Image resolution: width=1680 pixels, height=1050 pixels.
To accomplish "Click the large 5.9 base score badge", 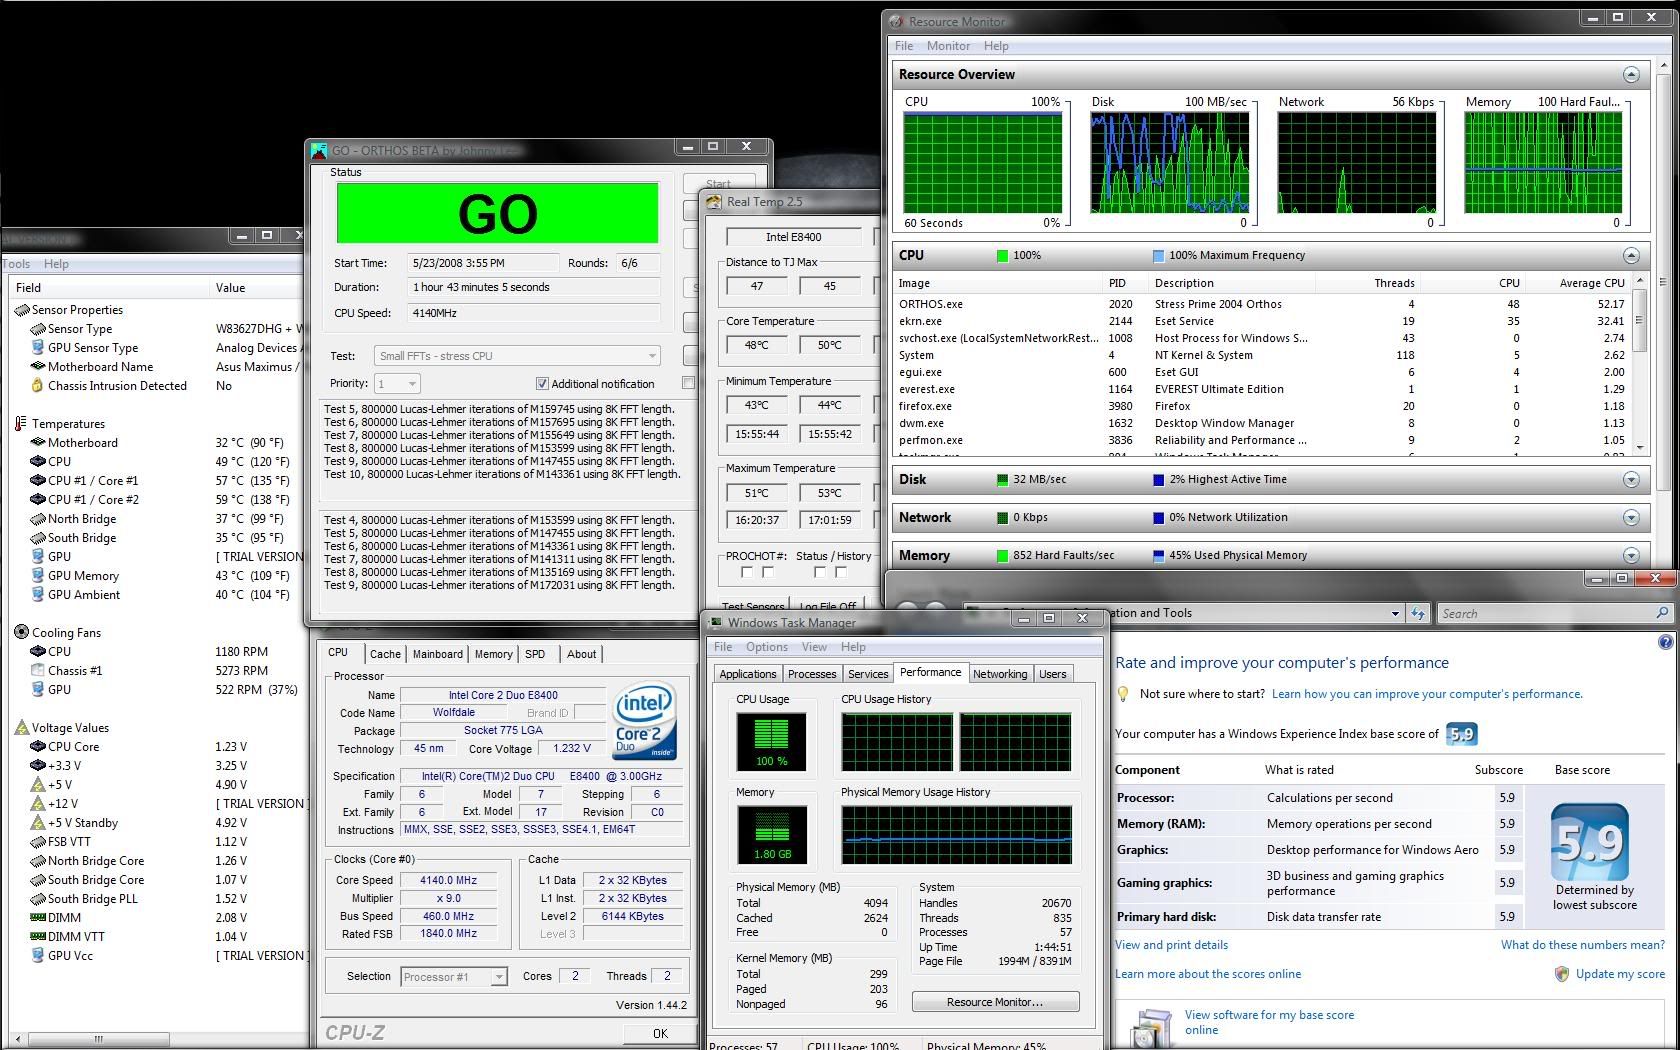I will [1590, 842].
